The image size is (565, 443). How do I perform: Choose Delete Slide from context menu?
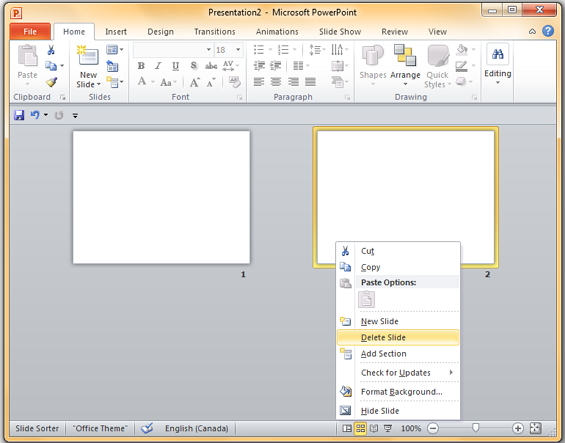point(398,337)
